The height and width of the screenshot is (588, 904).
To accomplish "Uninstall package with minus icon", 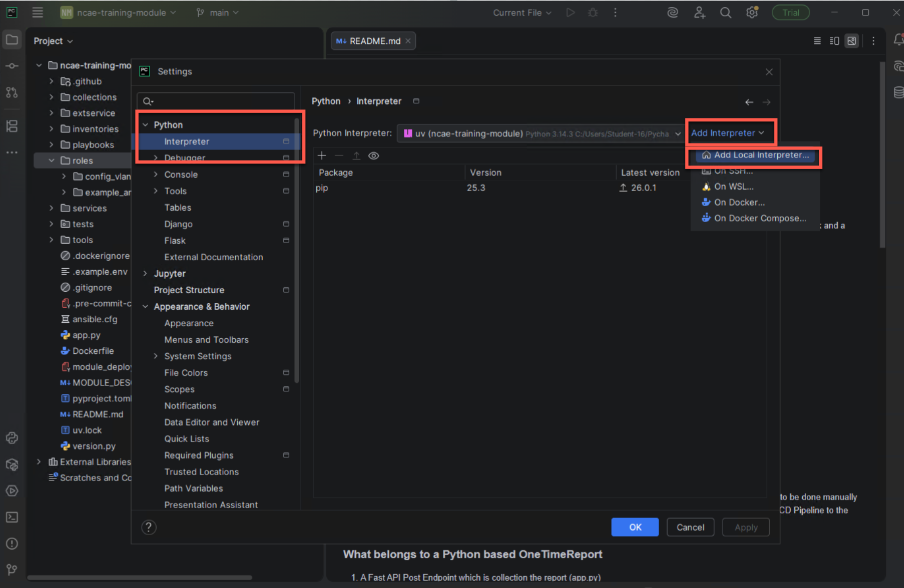I will (339, 156).
